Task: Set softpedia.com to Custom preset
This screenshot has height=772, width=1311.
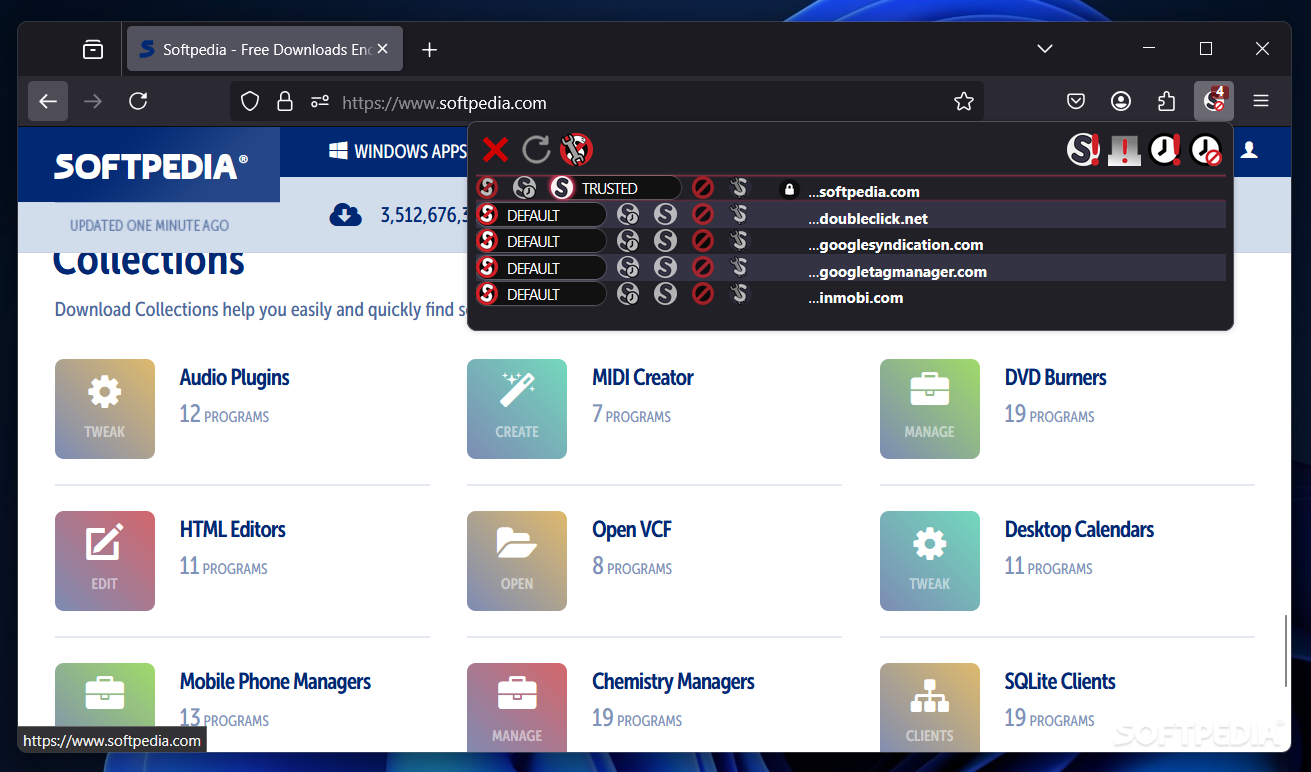Action: 739,188
